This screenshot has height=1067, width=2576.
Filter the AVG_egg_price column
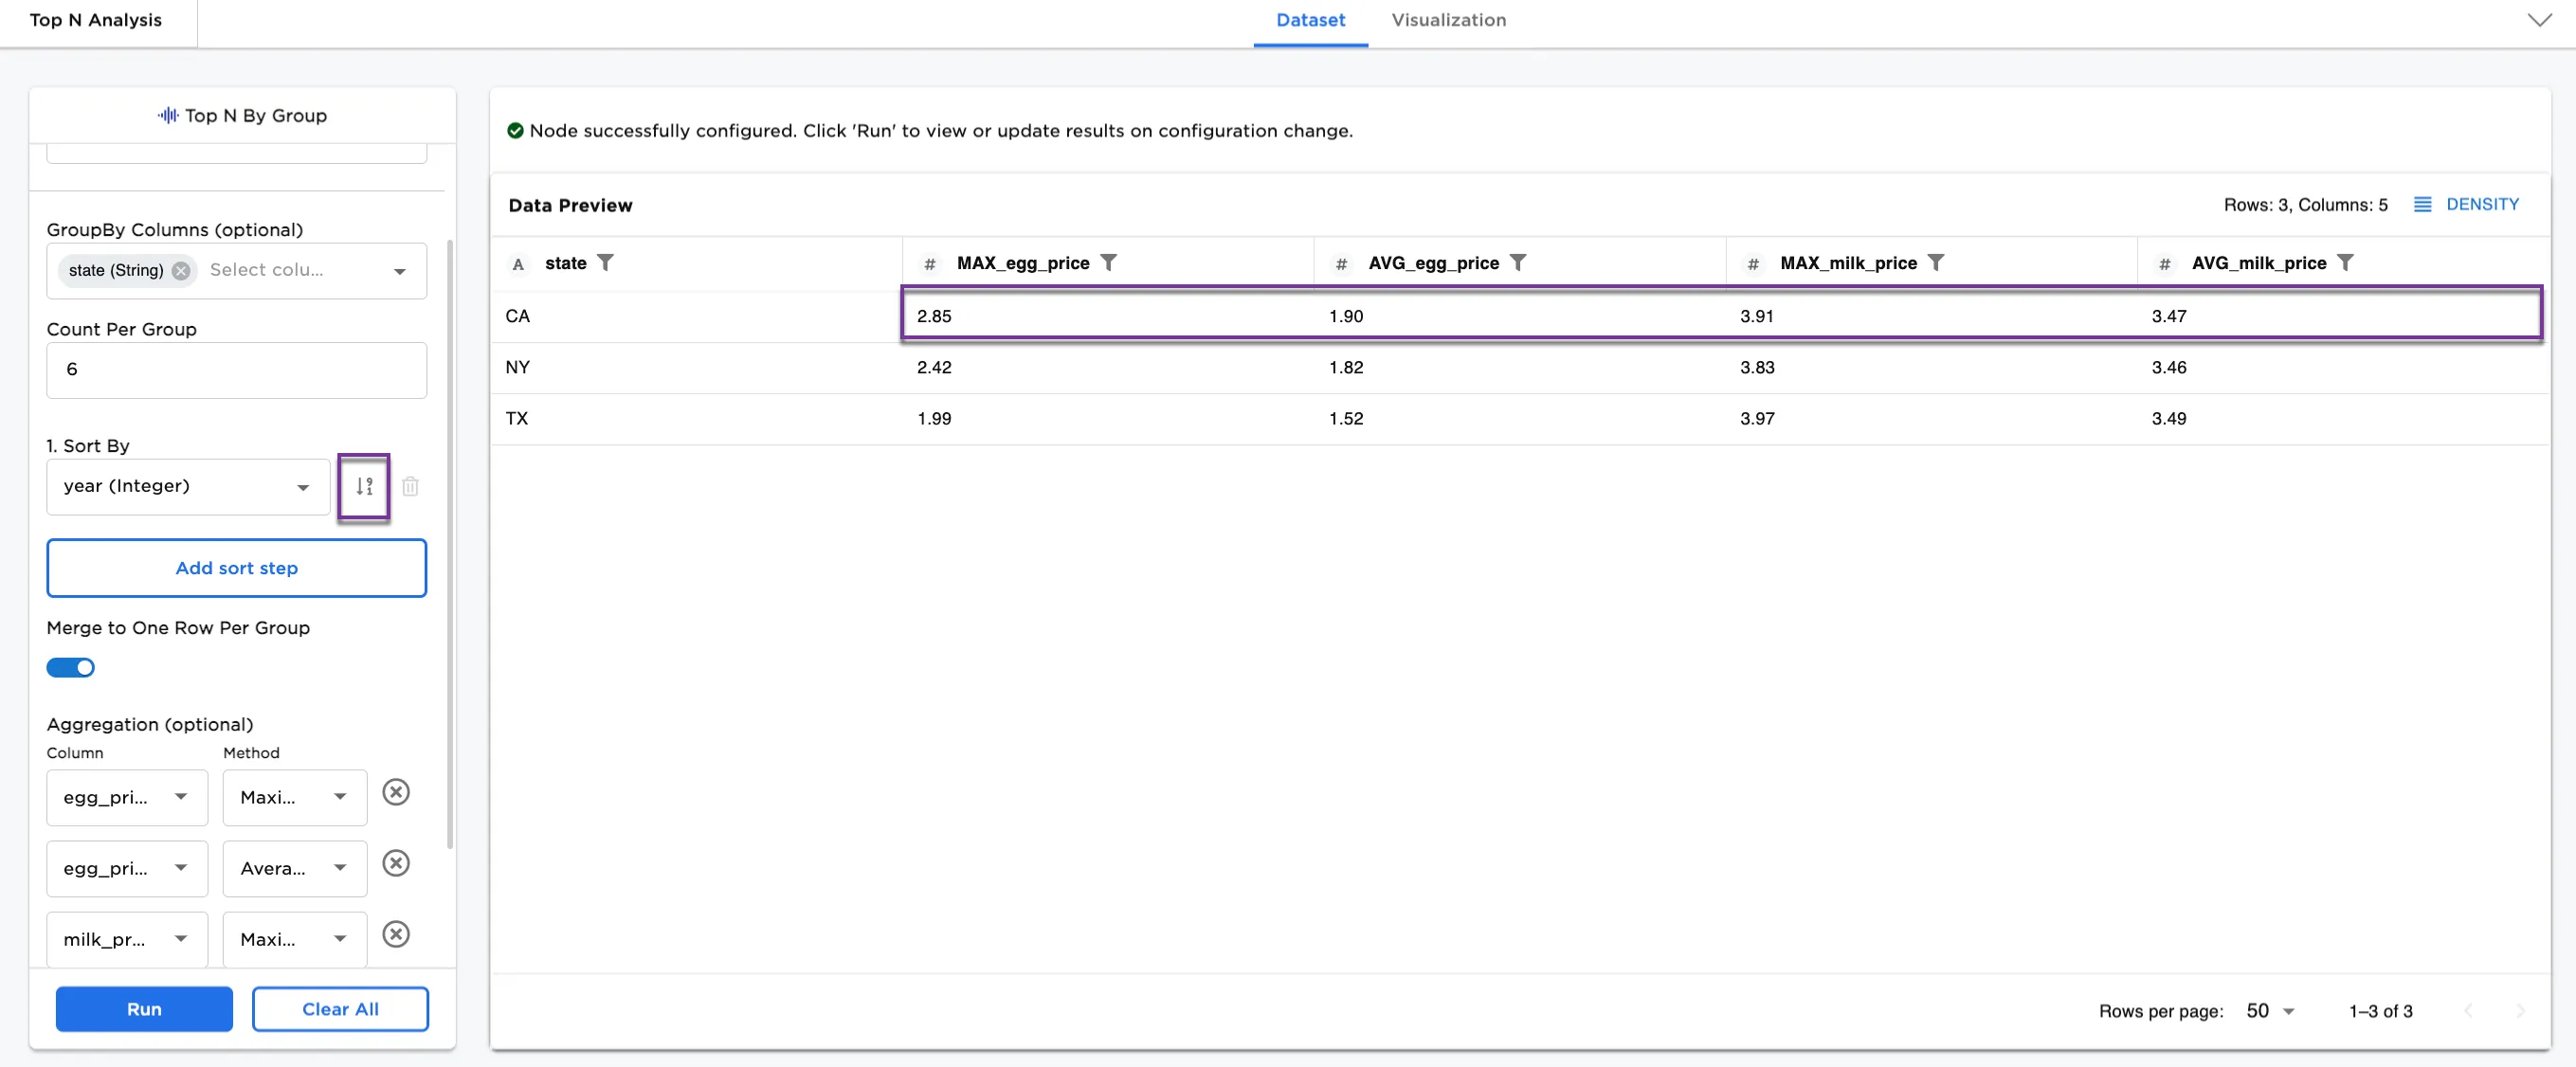[1517, 263]
